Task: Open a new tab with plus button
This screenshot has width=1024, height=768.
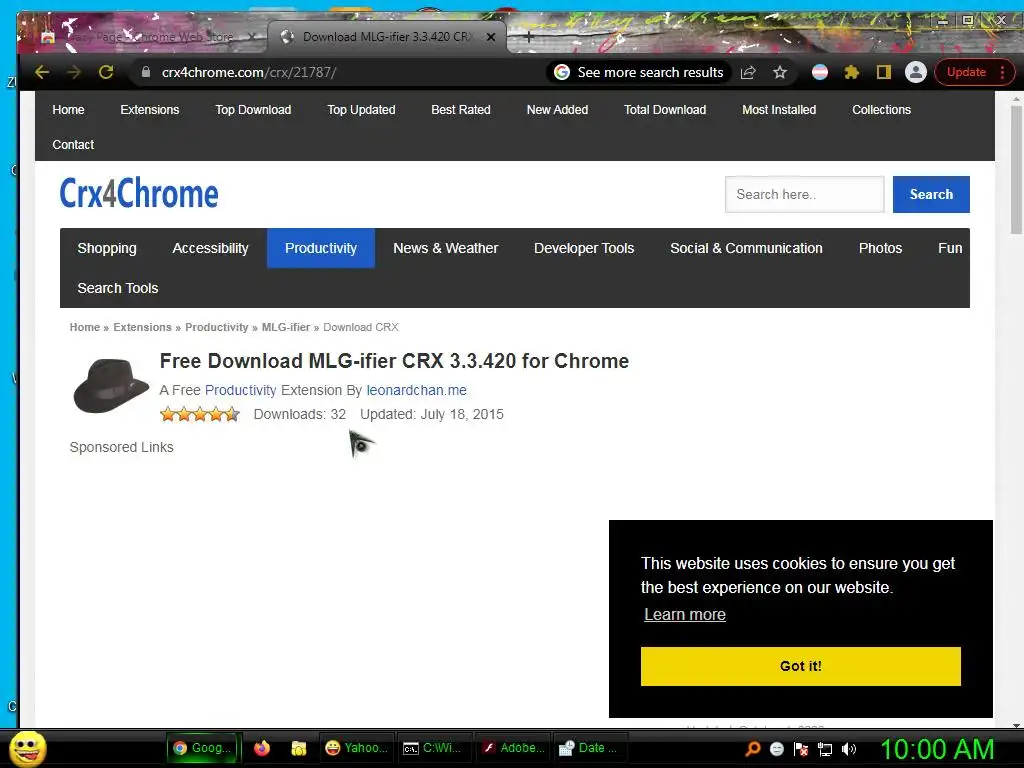Action: (x=529, y=37)
